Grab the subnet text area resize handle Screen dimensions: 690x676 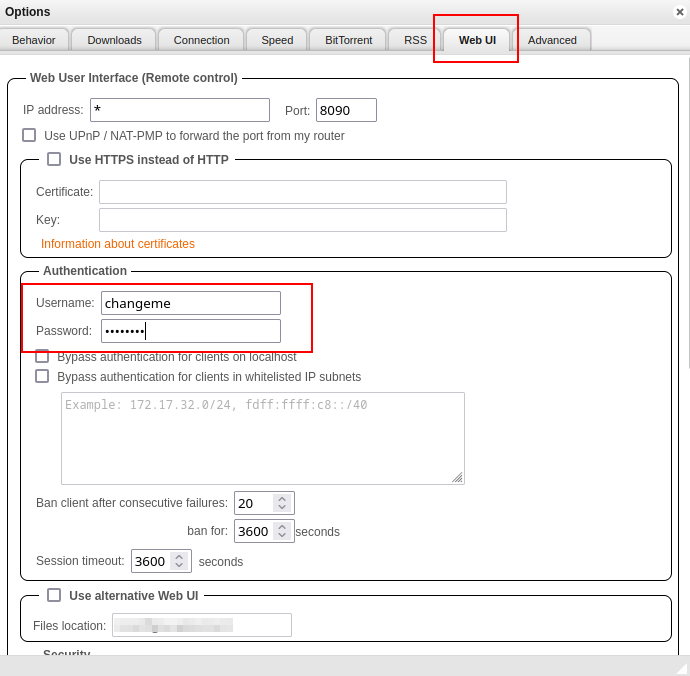pos(458,478)
